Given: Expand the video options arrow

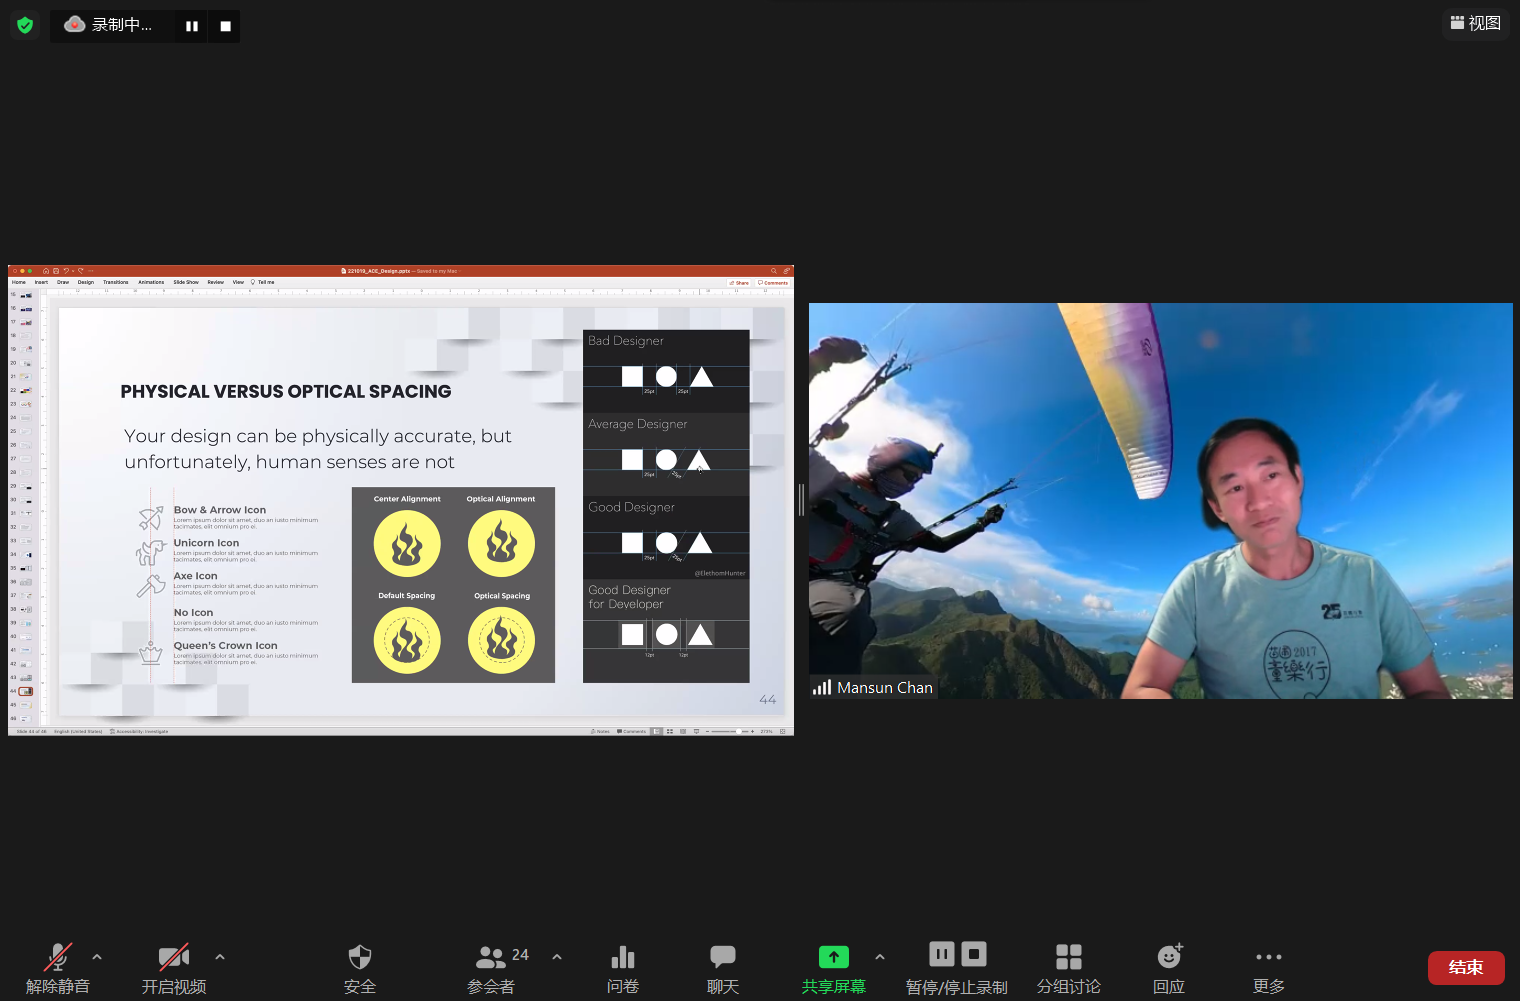Looking at the screenshot, I should click(220, 957).
